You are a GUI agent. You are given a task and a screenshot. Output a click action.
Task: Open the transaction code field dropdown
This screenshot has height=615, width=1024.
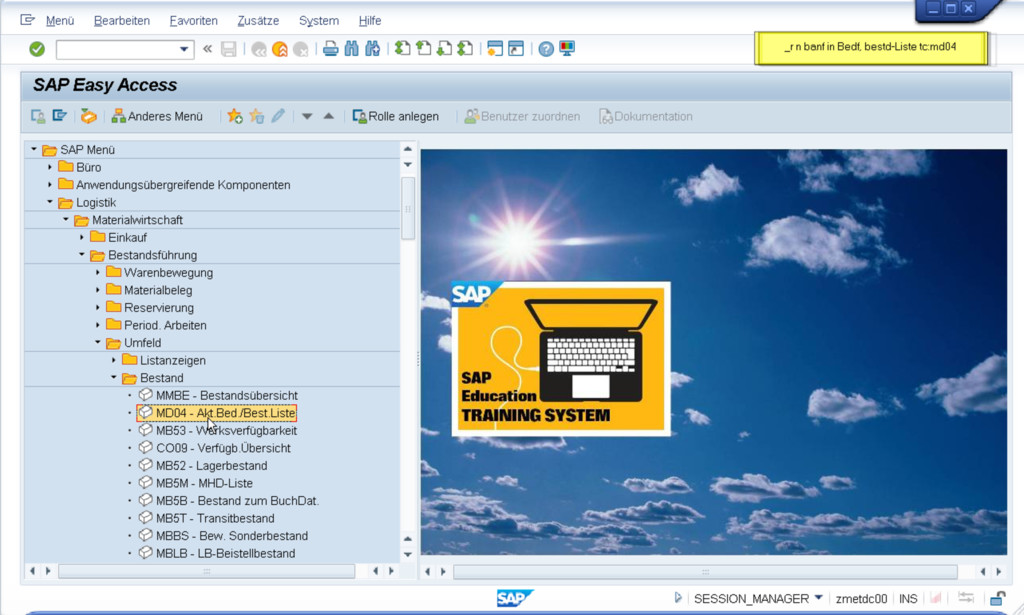[184, 49]
